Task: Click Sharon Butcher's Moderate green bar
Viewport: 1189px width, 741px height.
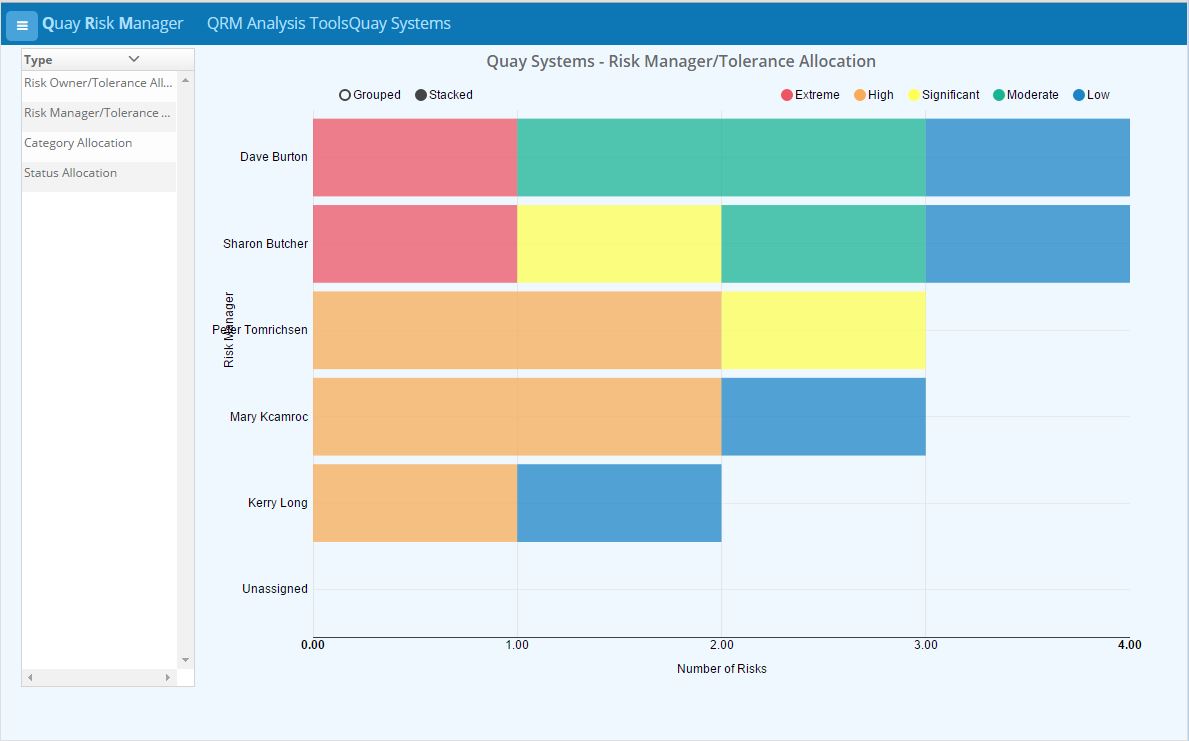Action: pos(824,243)
